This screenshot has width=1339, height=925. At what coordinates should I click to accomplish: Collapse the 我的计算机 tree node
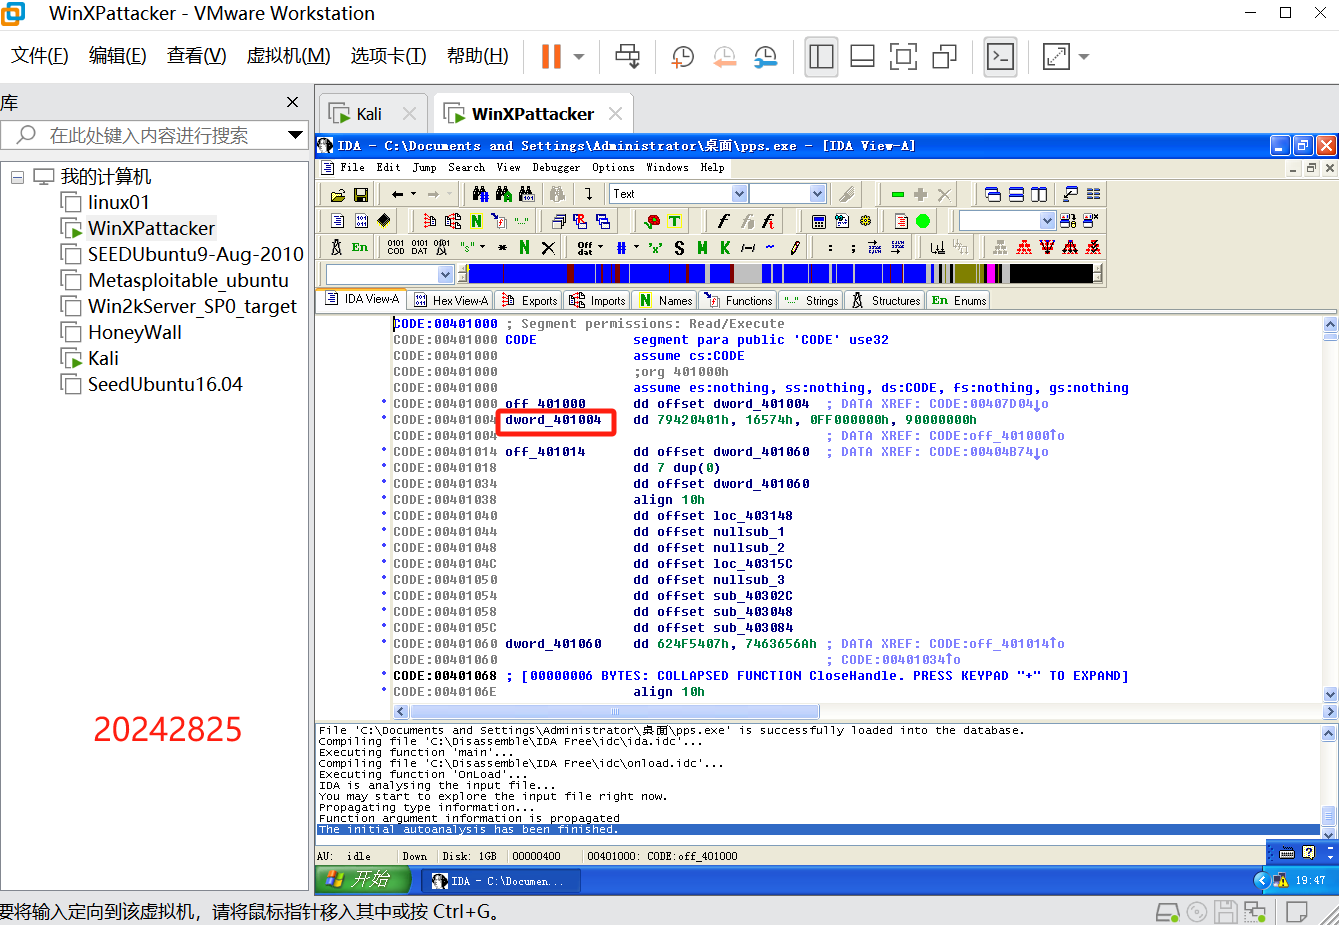click(x=17, y=177)
